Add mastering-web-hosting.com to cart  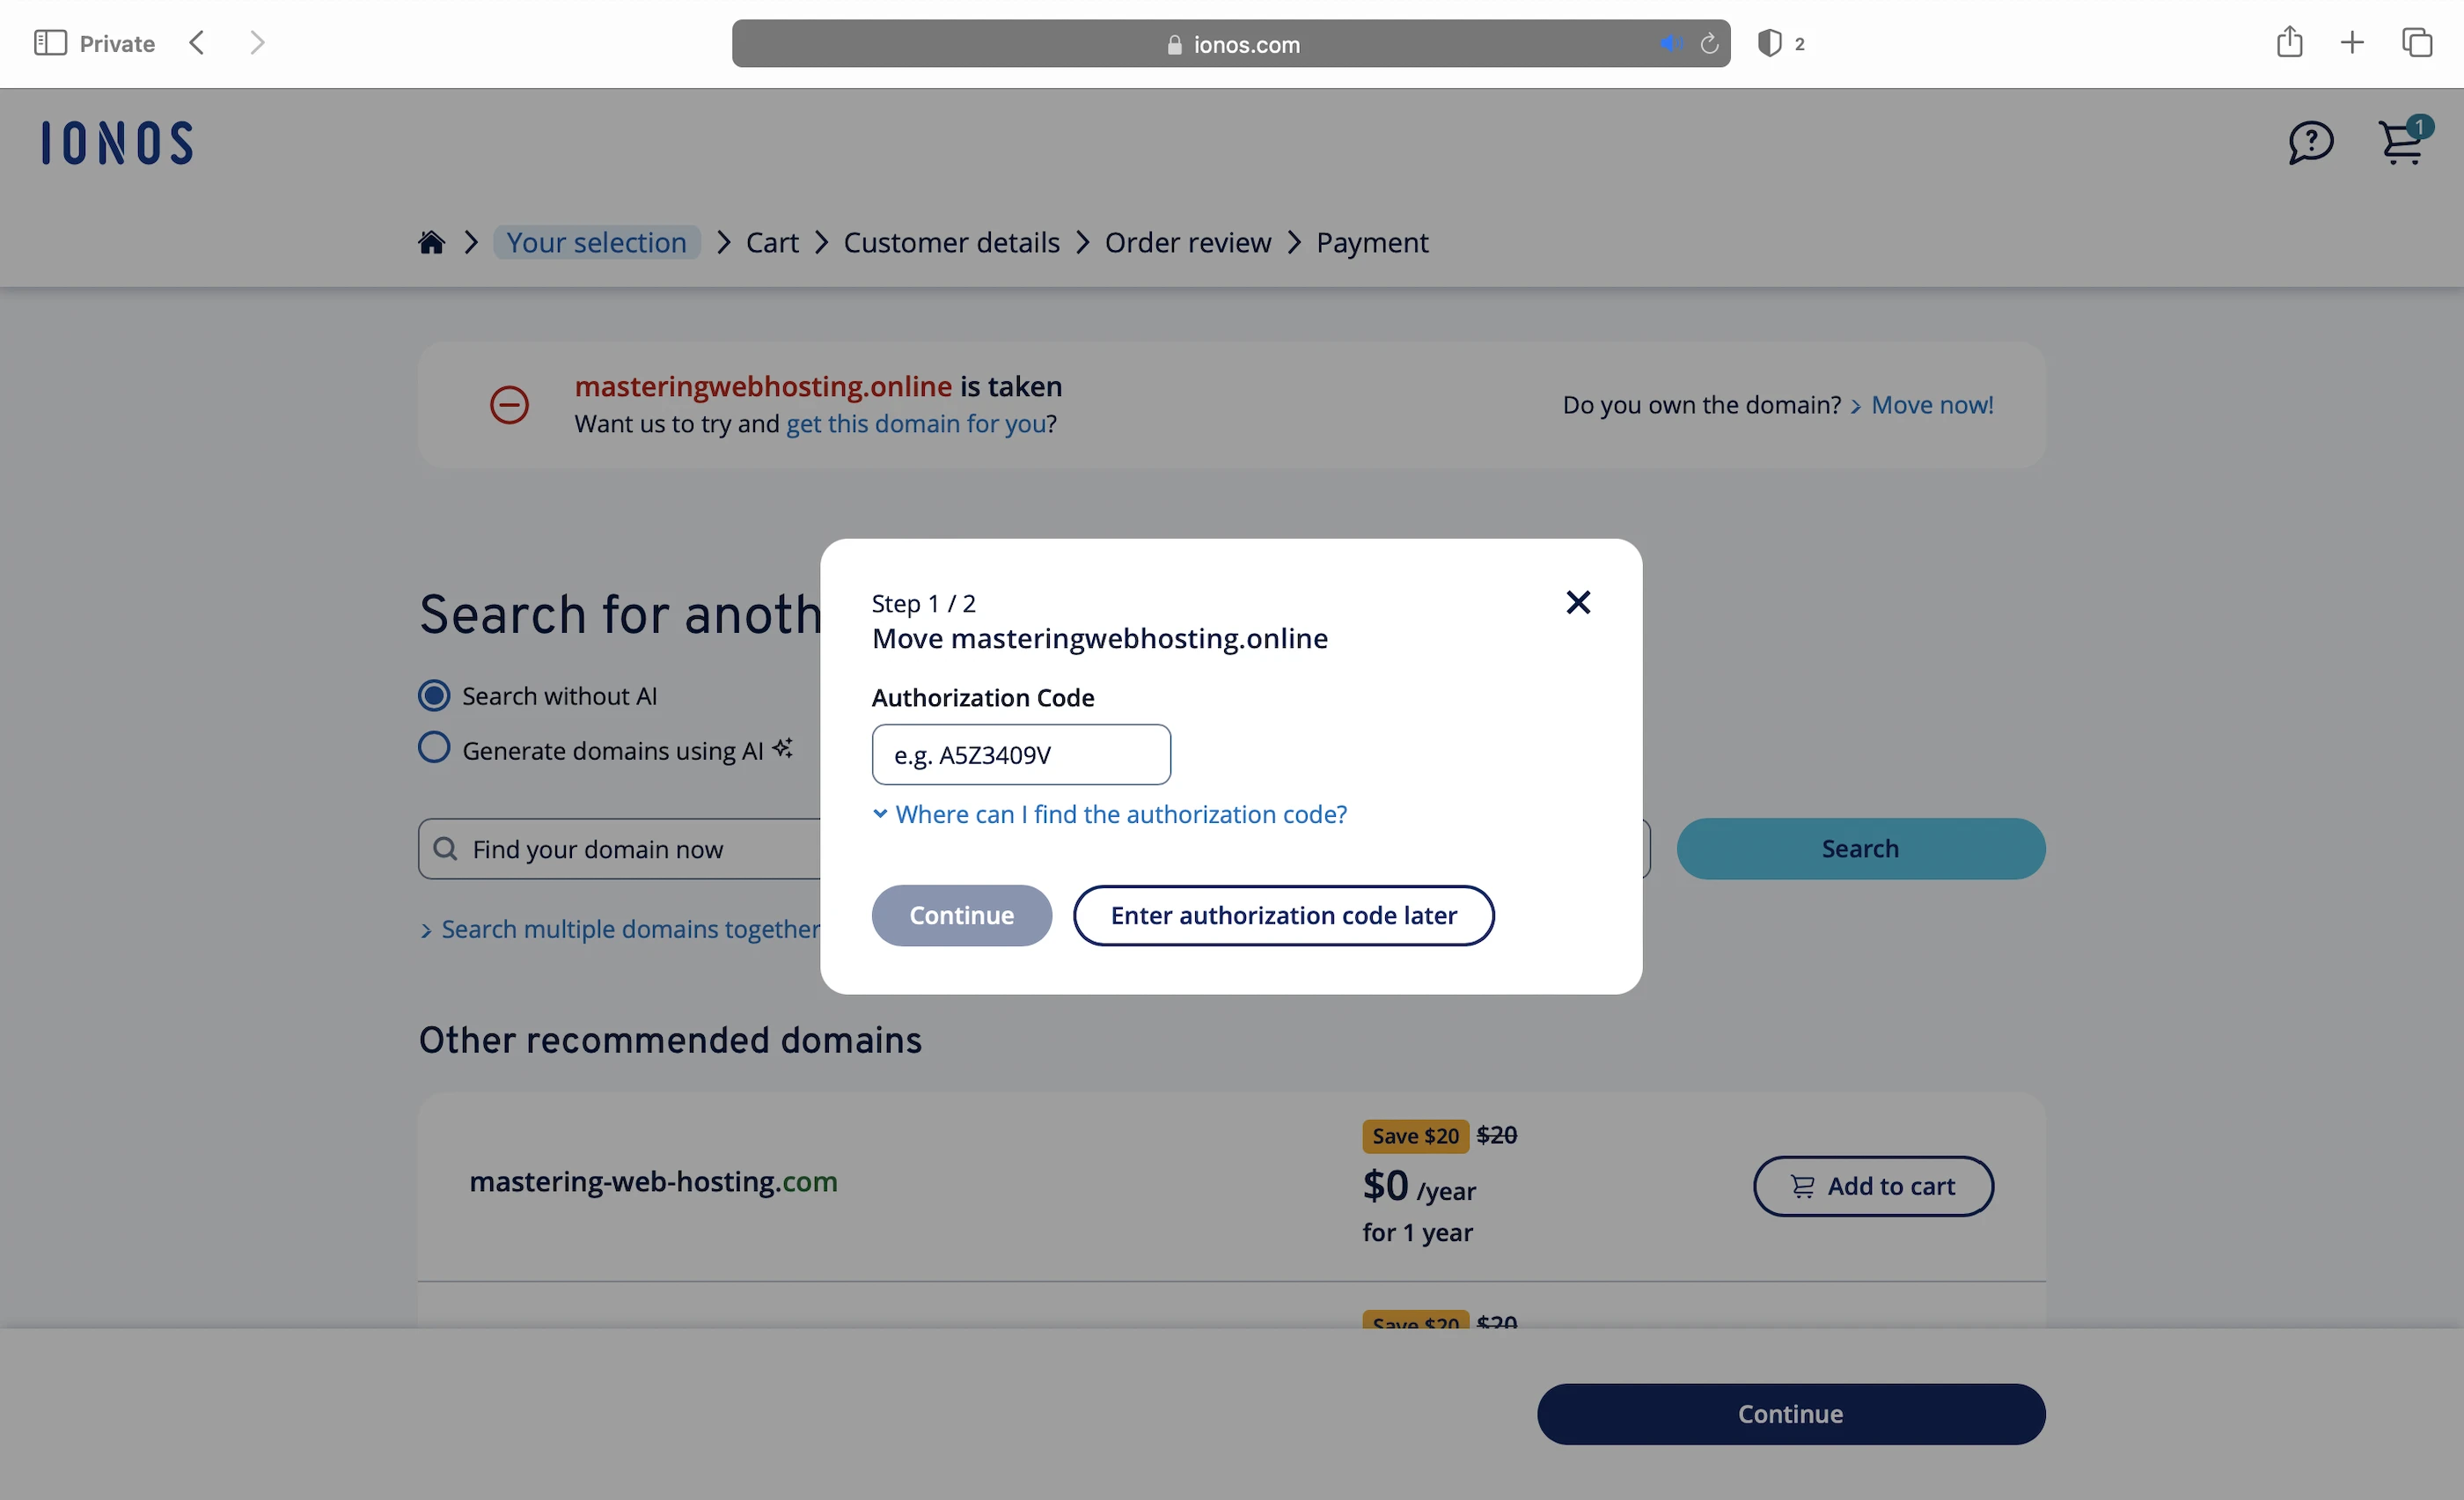point(1873,1187)
